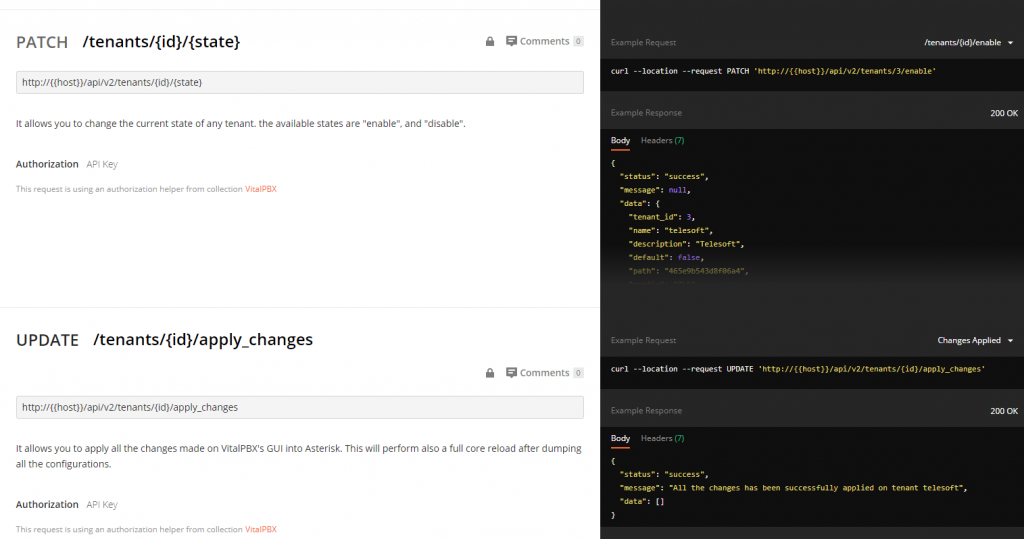Image resolution: width=1024 pixels, height=539 pixels.
Task: Click the "name": "telesoft" response line
Action: coord(671,231)
